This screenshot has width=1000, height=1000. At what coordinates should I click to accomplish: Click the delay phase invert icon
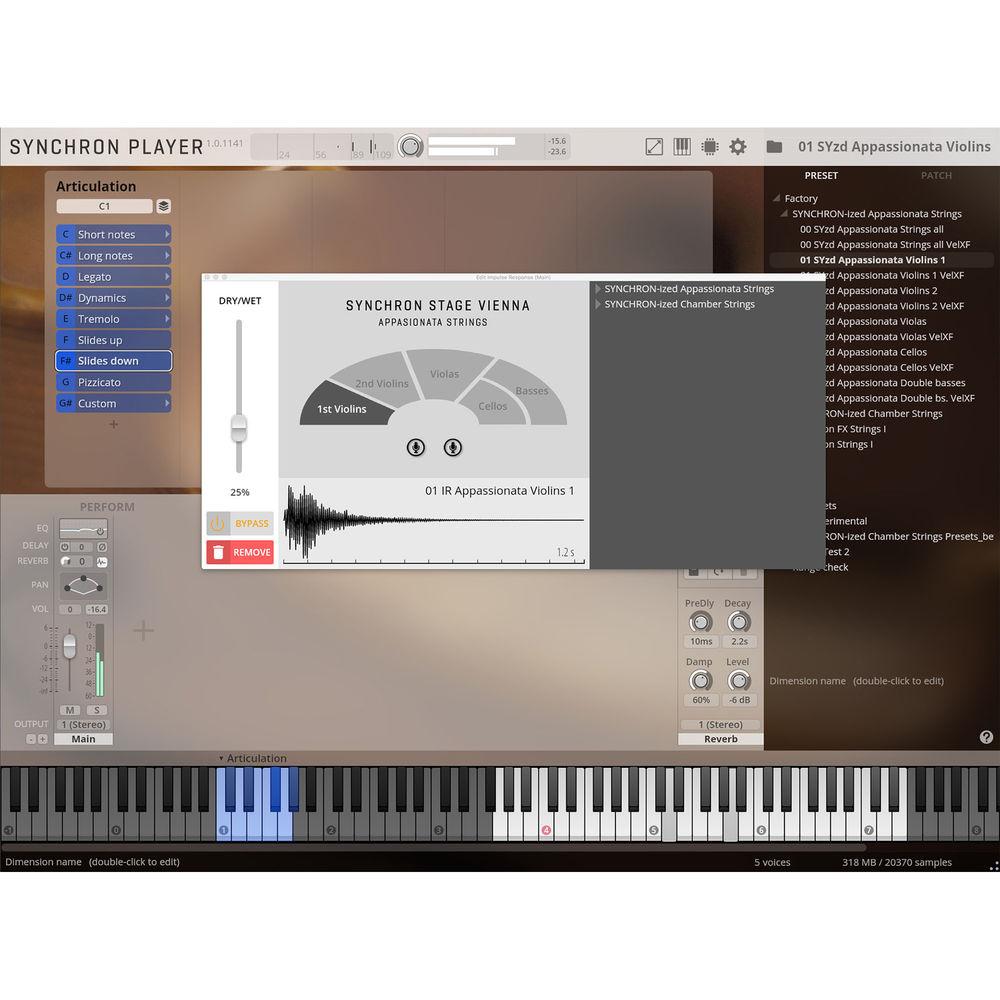click(x=103, y=545)
